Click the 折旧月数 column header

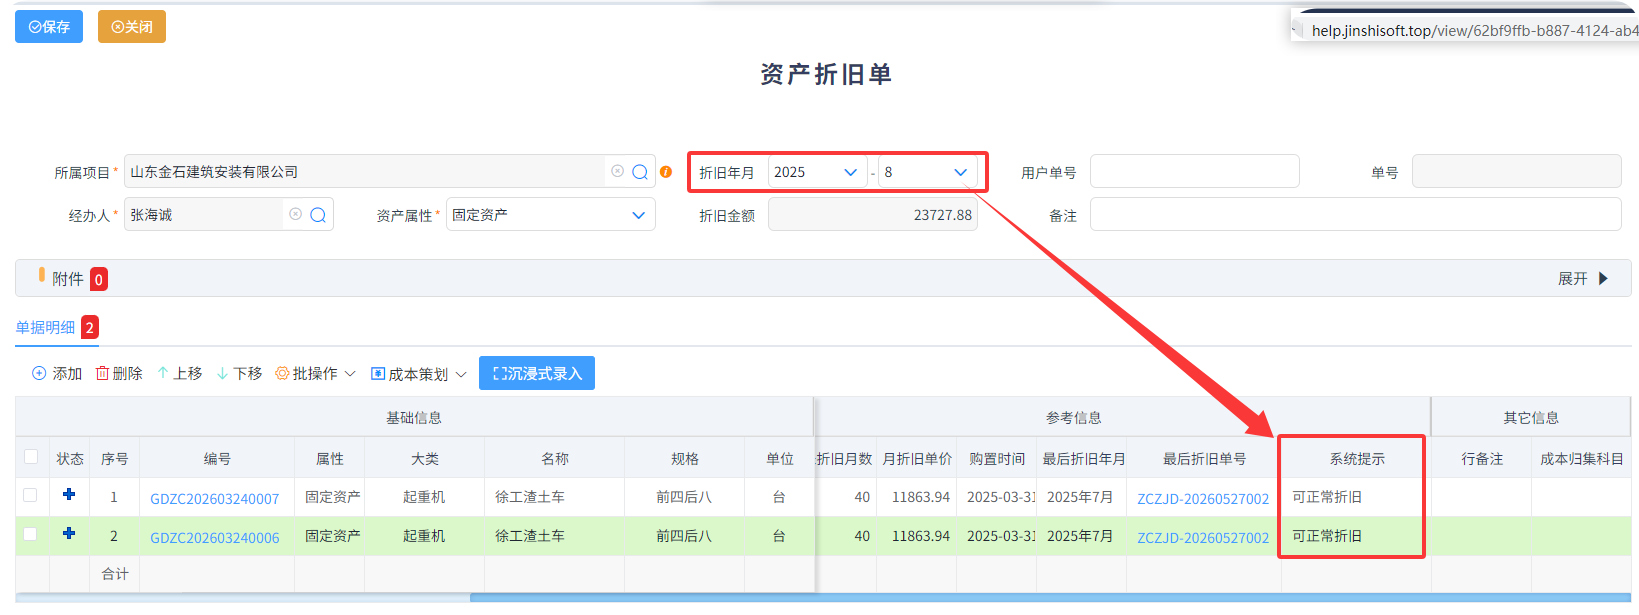(845, 458)
